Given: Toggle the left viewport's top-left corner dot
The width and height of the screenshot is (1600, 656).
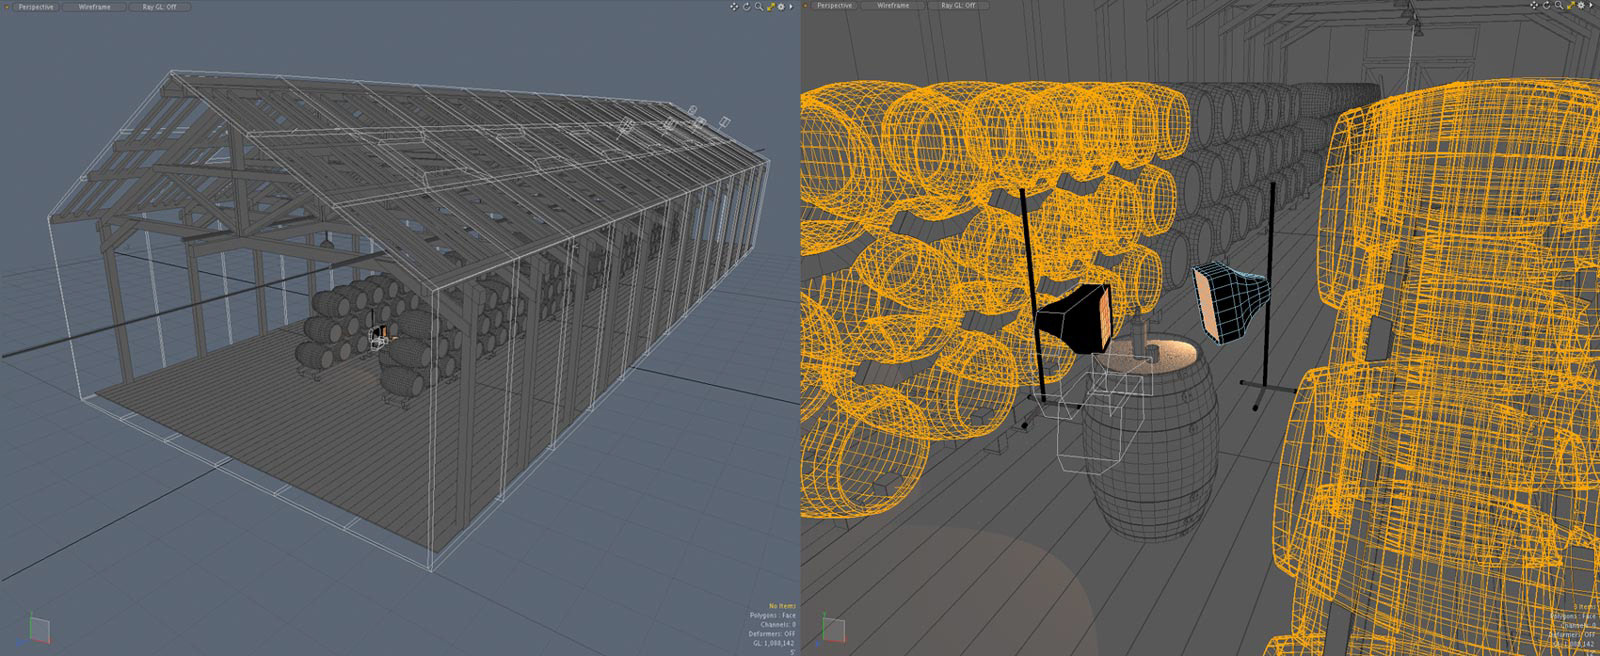Looking at the screenshot, I should click(x=5, y=6).
